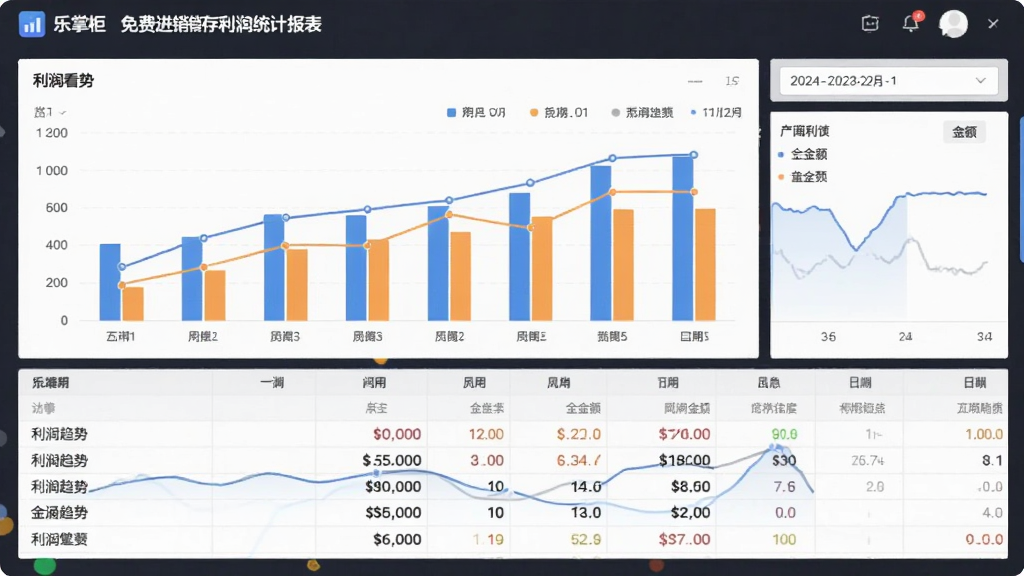Click the last blue line point at 日期5
Screen dimensions: 1024x576
pos(694,155)
